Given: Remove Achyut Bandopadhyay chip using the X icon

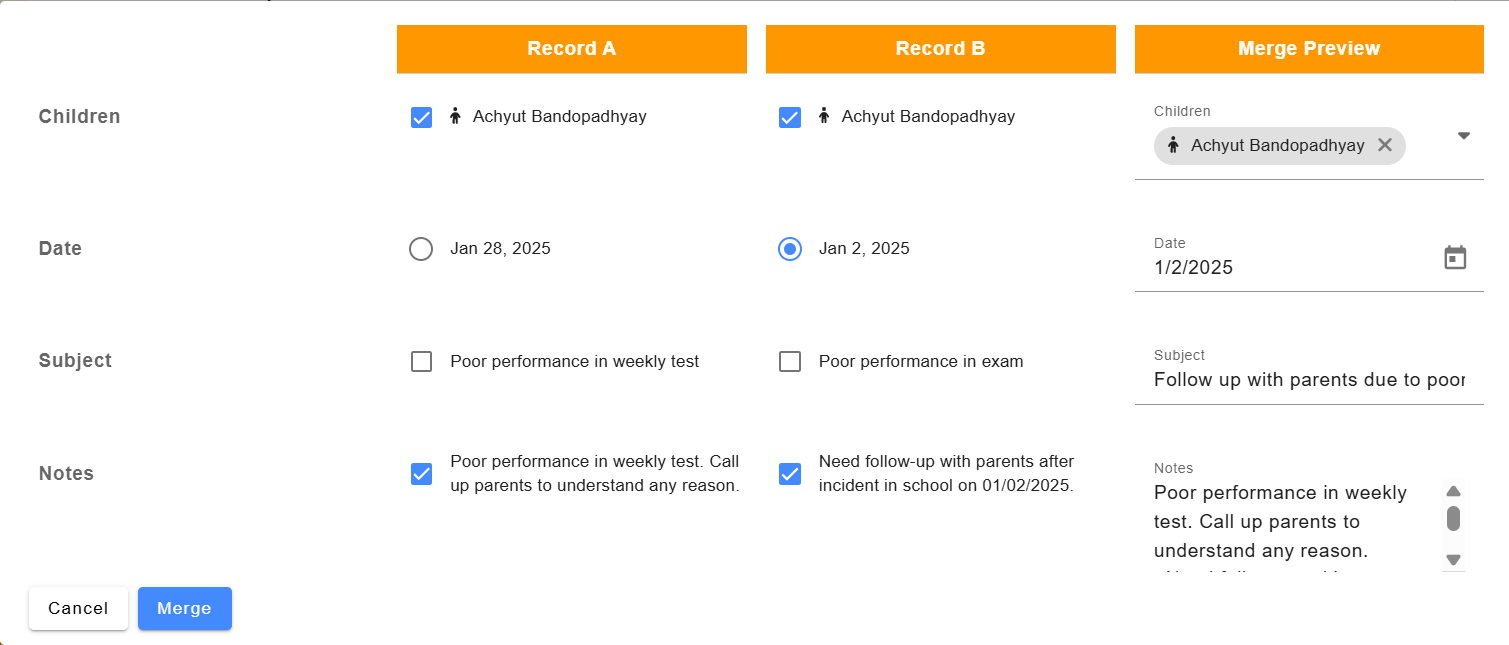Looking at the screenshot, I should 1385,145.
